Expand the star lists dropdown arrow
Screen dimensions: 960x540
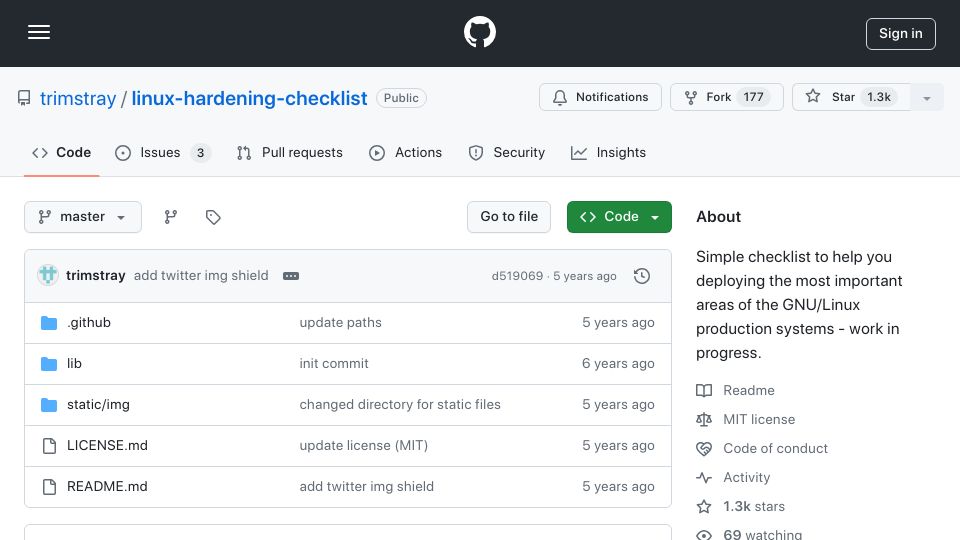tap(926, 97)
